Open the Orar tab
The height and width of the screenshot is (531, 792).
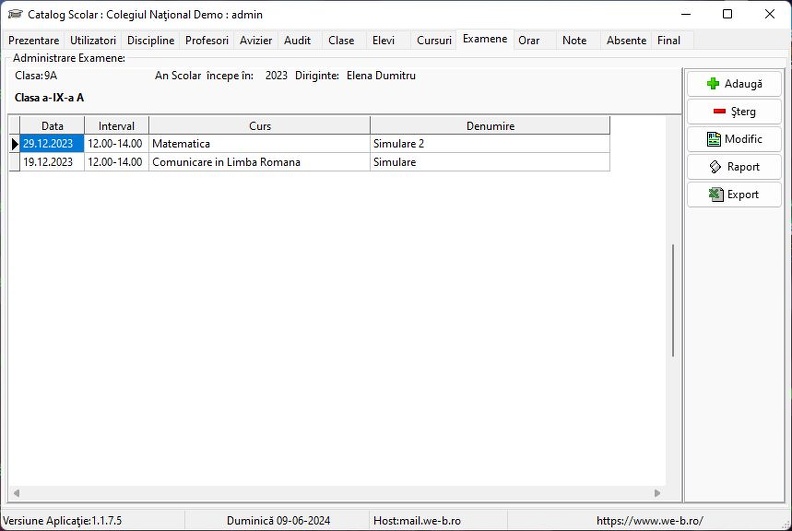(x=529, y=40)
